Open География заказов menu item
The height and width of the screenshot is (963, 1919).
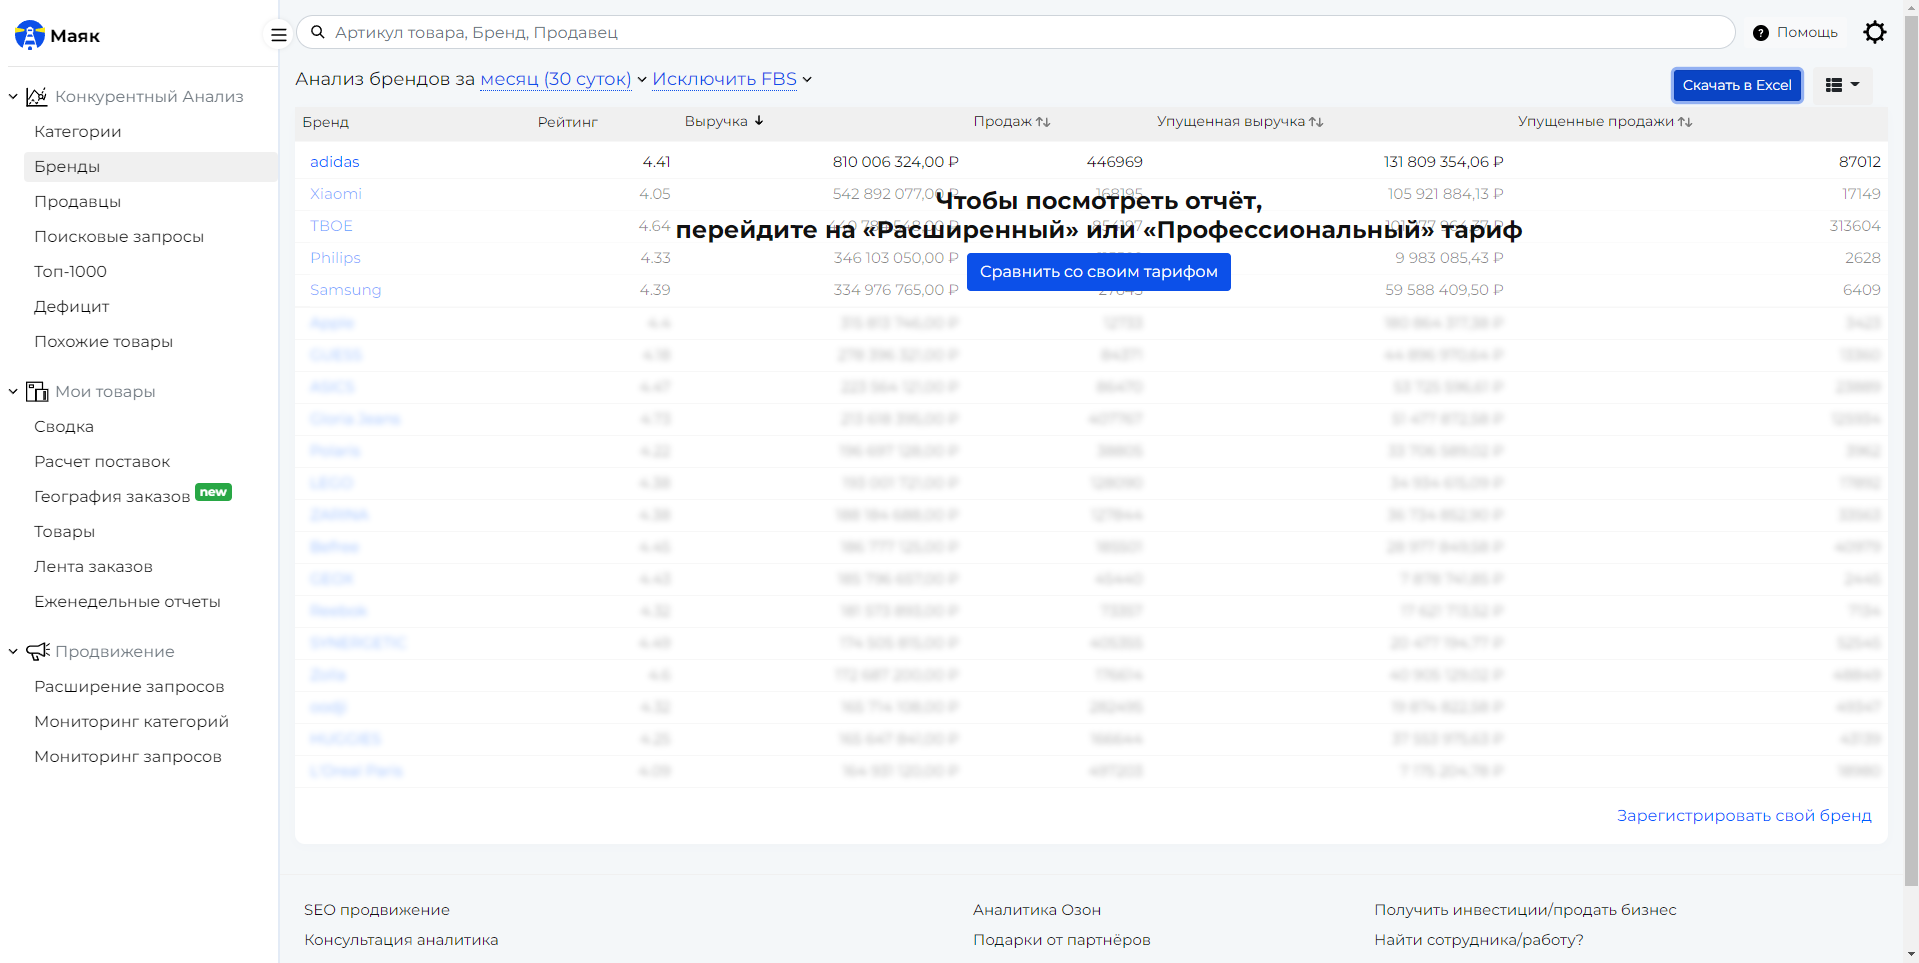tap(112, 496)
